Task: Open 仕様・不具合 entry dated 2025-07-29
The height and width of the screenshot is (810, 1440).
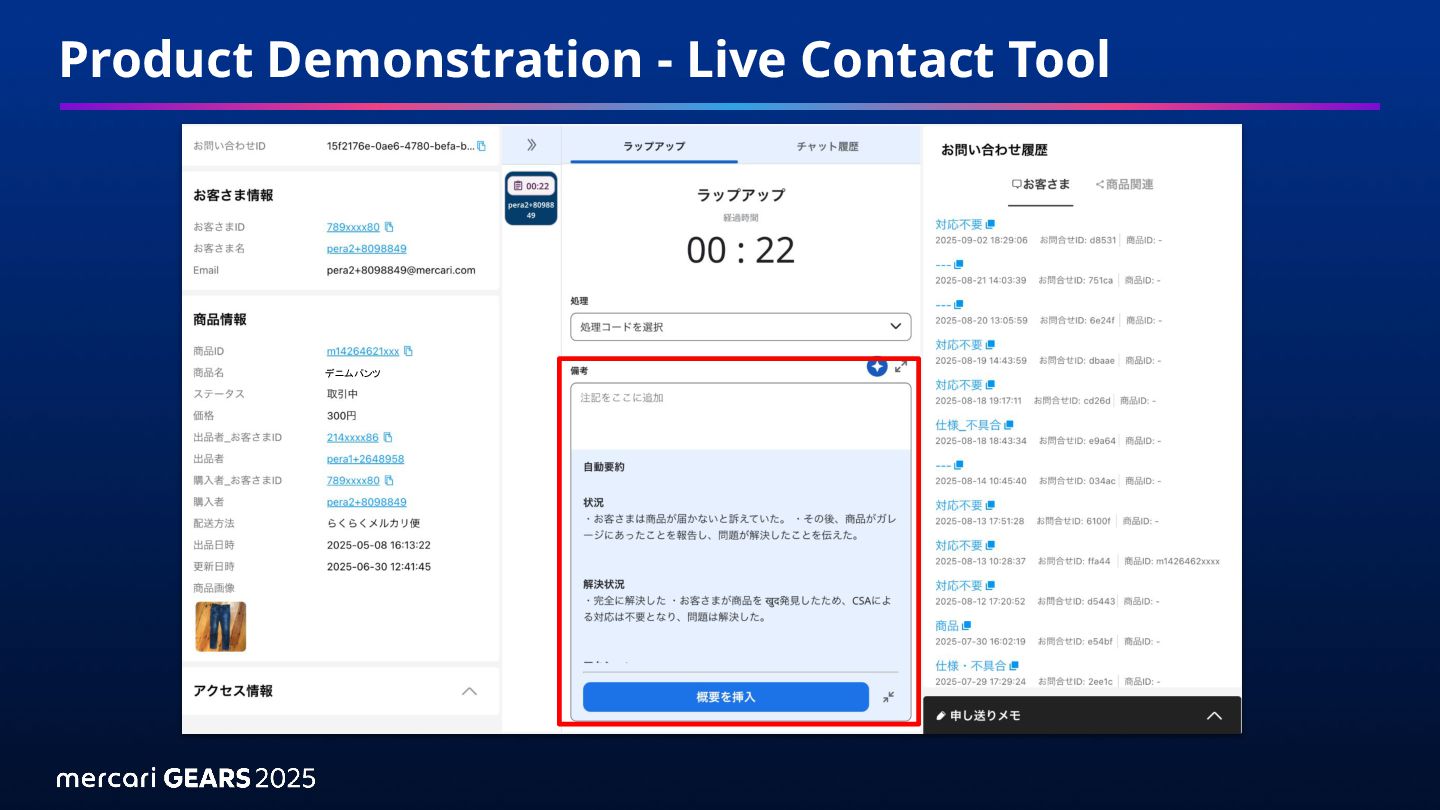Action: tap(971, 665)
